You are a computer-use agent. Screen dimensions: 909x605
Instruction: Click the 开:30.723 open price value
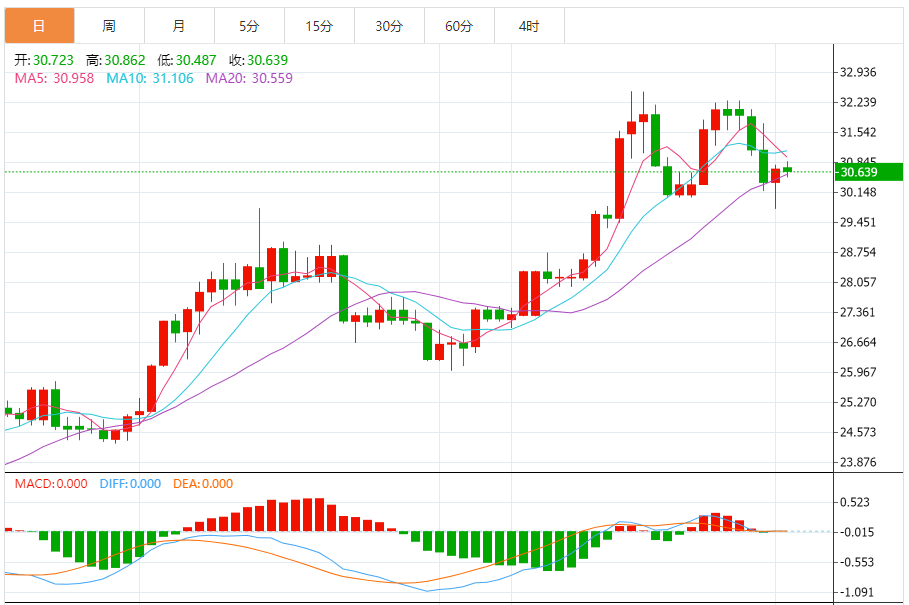click(x=44, y=60)
